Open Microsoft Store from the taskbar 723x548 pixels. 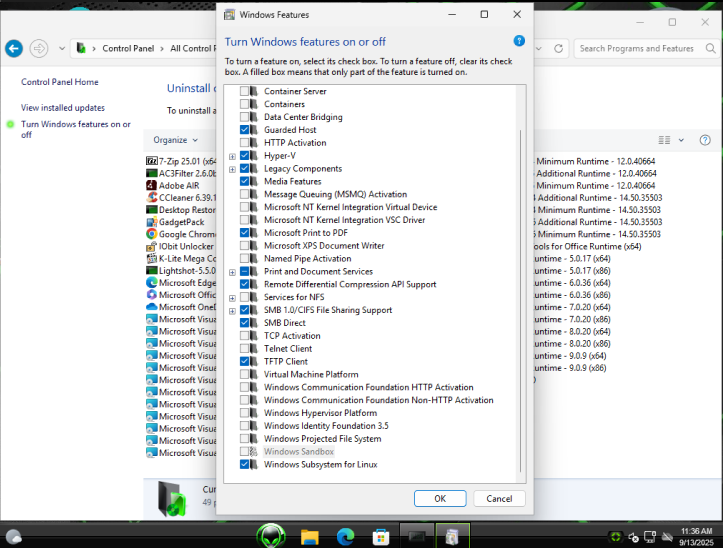pyautogui.click(x=381, y=537)
